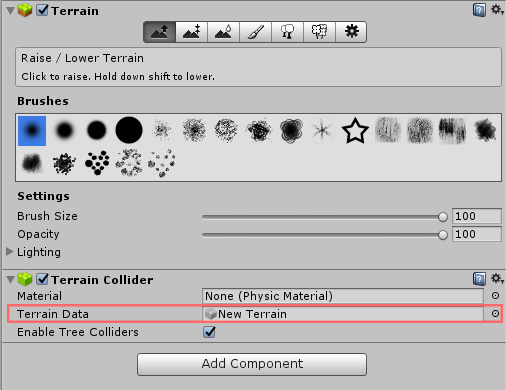
Task: Click the Opacity value field
Action: 477,234
